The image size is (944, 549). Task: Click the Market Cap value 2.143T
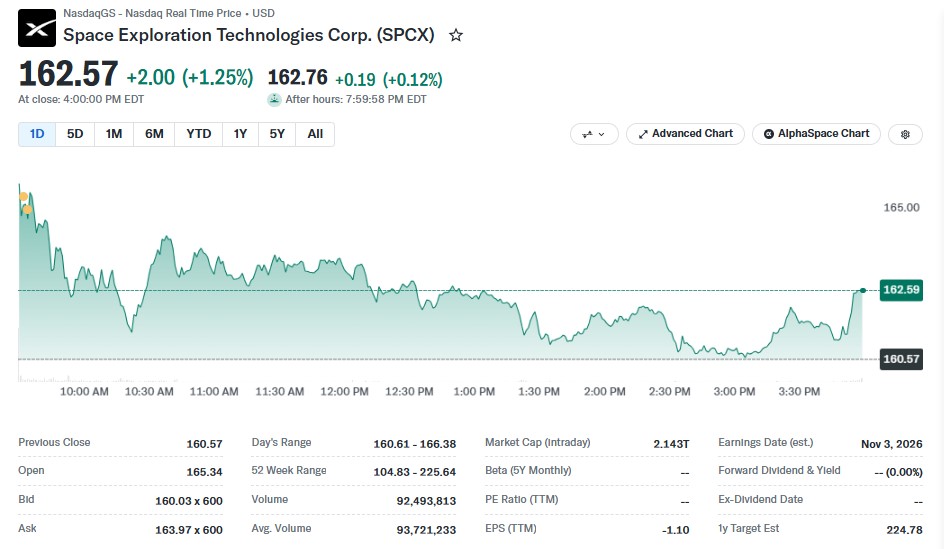click(671, 444)
